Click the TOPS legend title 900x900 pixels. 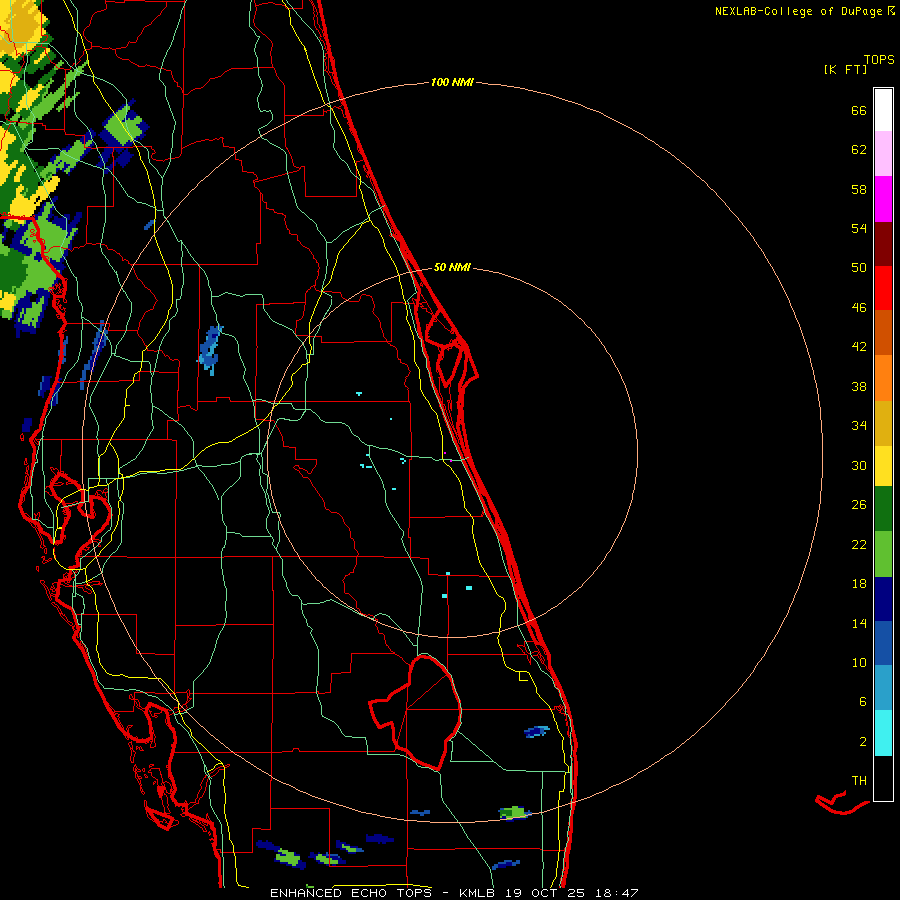click(879, 59)
